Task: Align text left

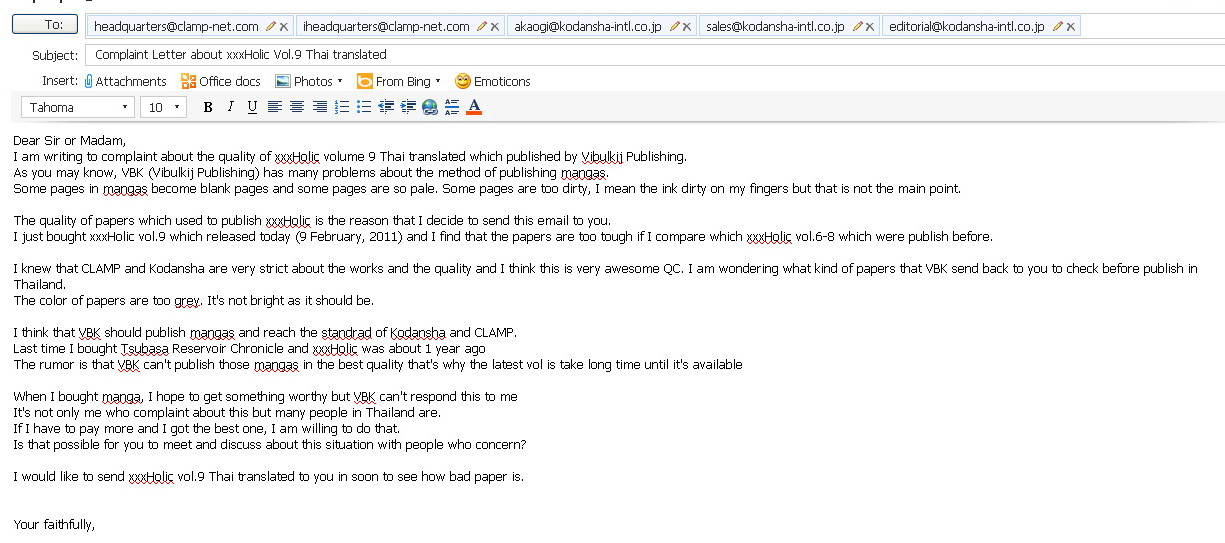Action: [x=274, y=107]
